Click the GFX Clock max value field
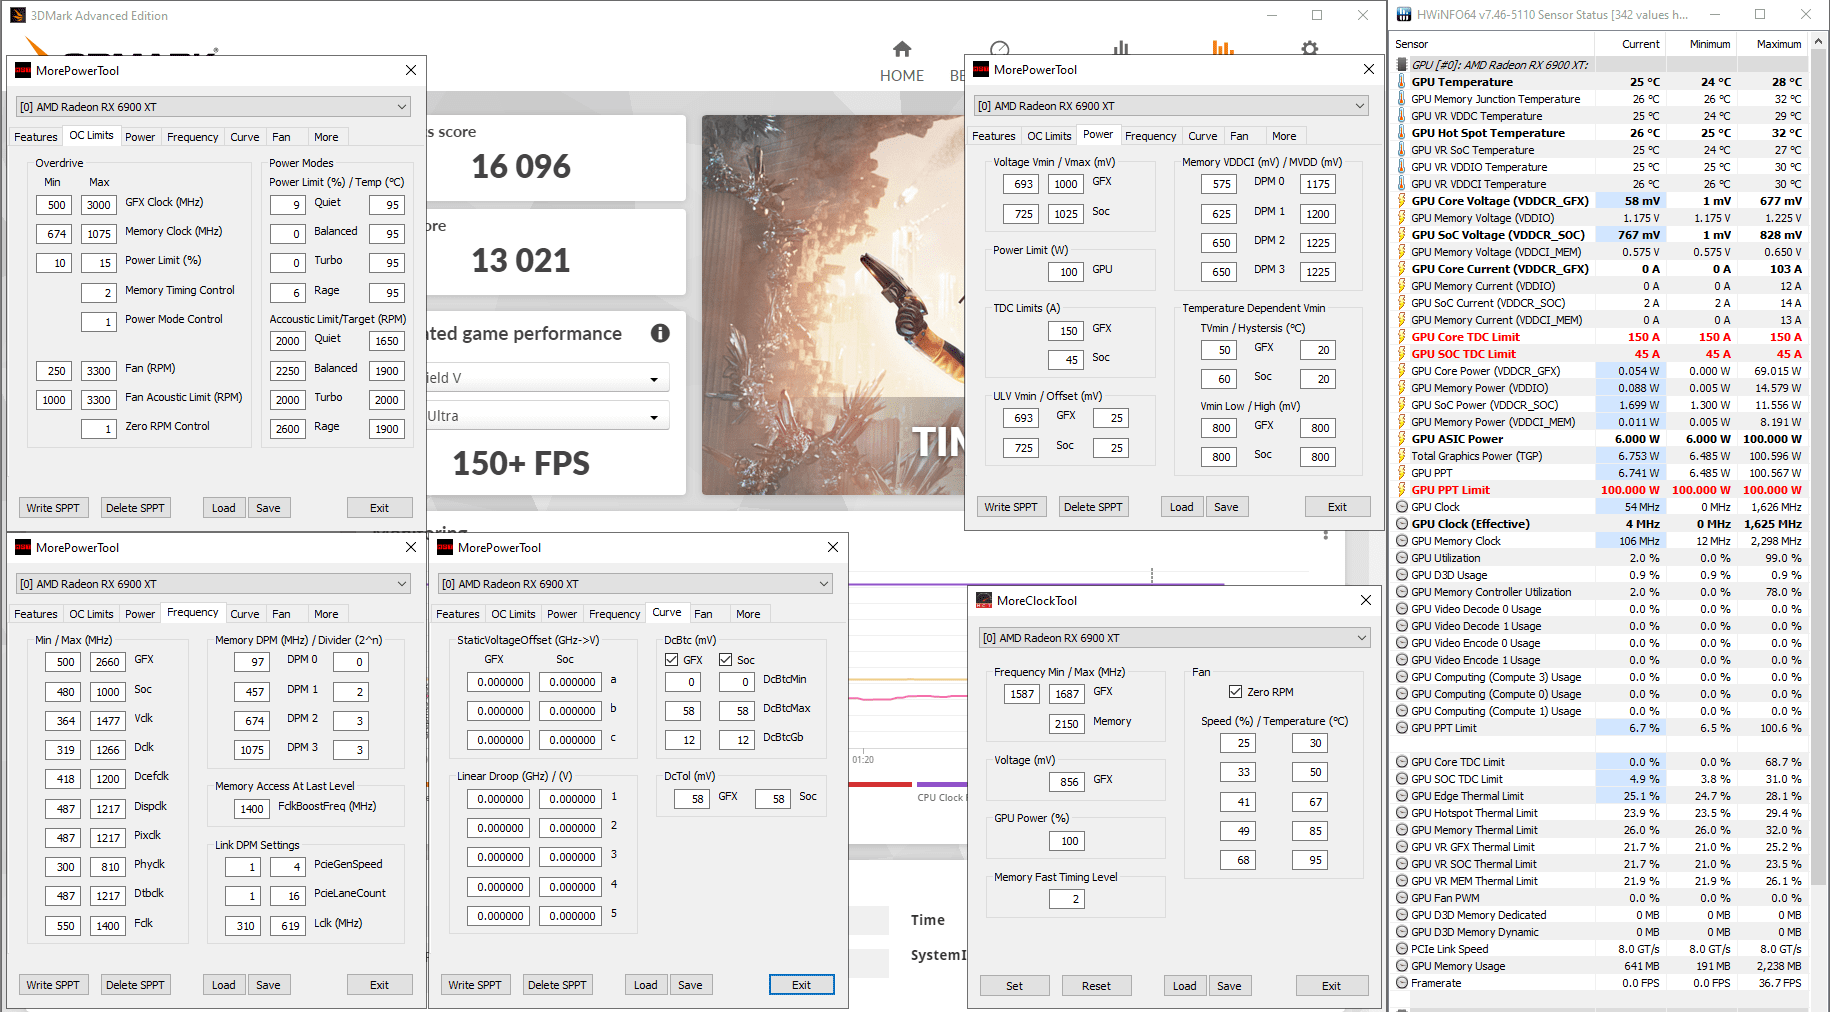The height and width of the screenshot is (1012, 1830). (x=98, y=205)
